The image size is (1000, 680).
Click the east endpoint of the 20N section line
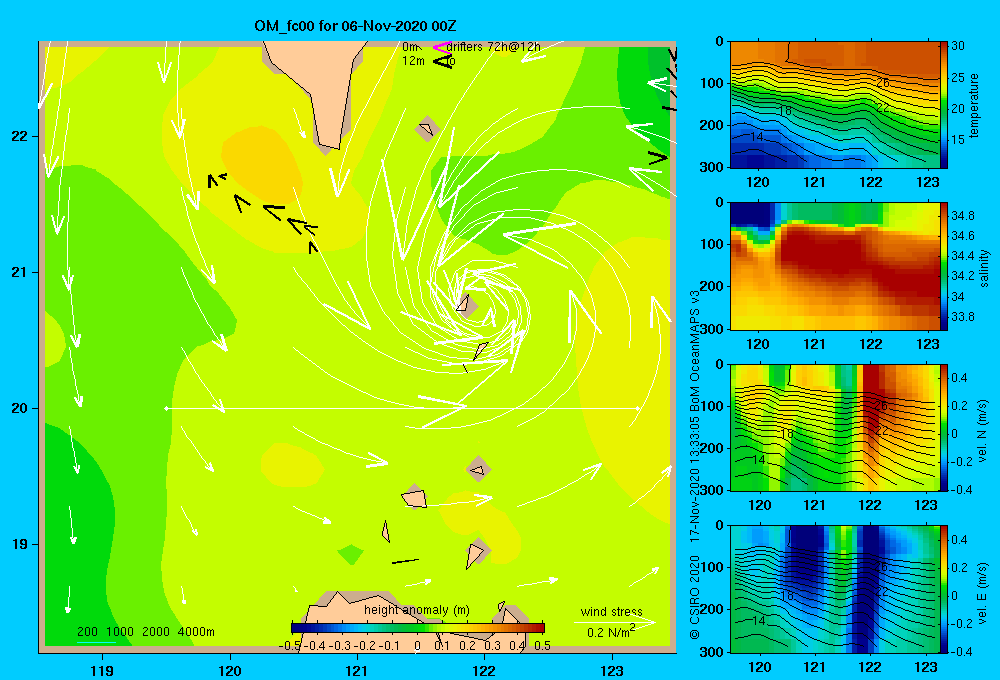(x=638, y=408)
